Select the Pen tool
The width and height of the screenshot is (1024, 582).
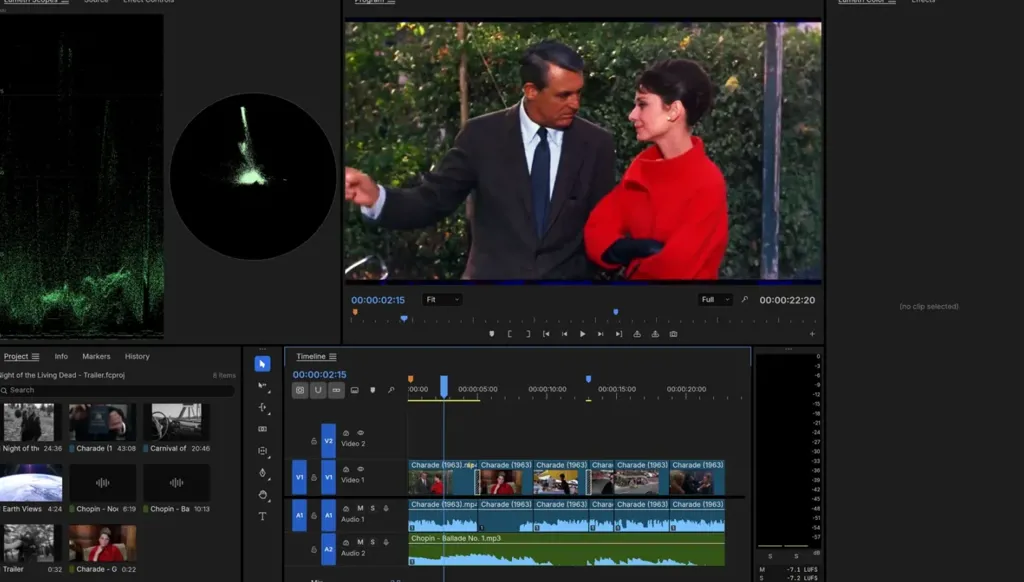click(x=263, y=473)
